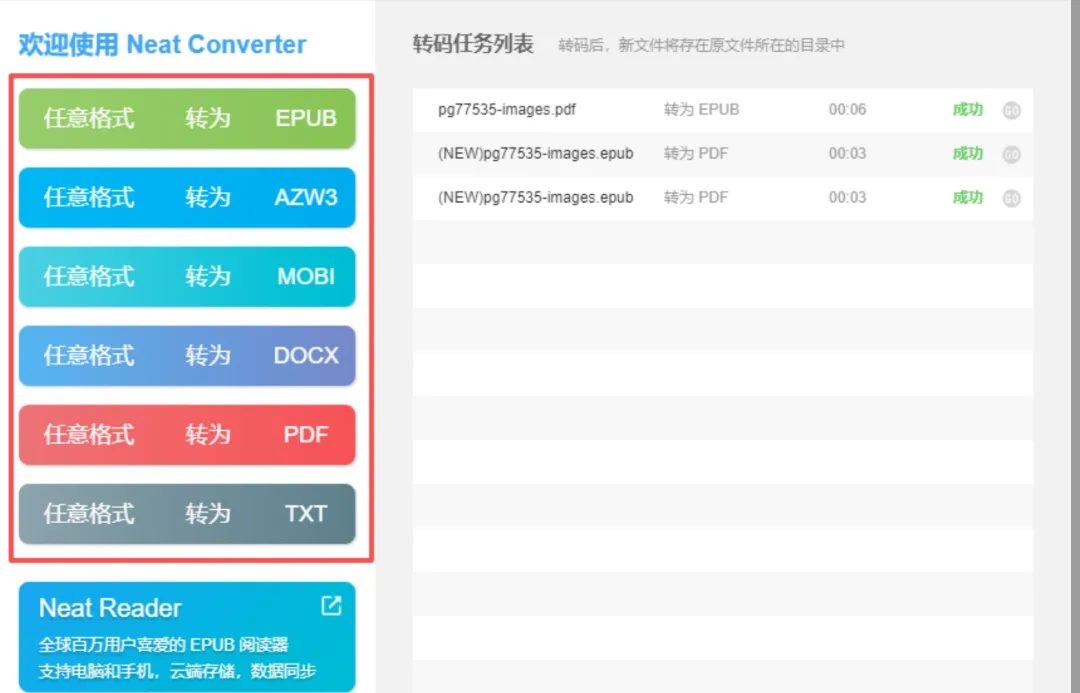
Task: Click the external link icon on Neat Reader
Action: click(331, 606)
